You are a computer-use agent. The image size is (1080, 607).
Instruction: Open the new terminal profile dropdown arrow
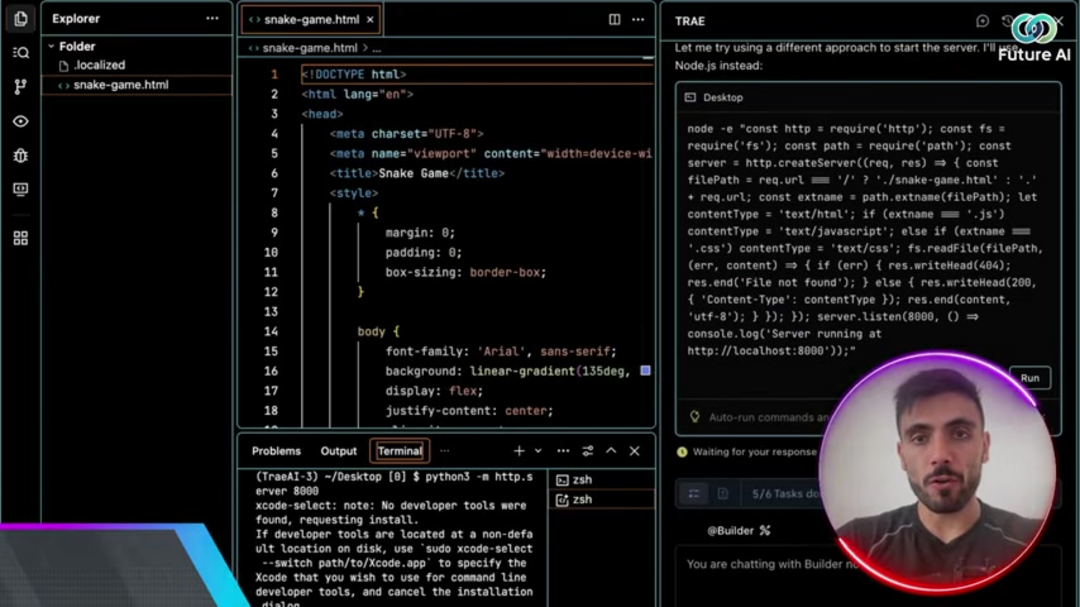click(x=538, y=451)
